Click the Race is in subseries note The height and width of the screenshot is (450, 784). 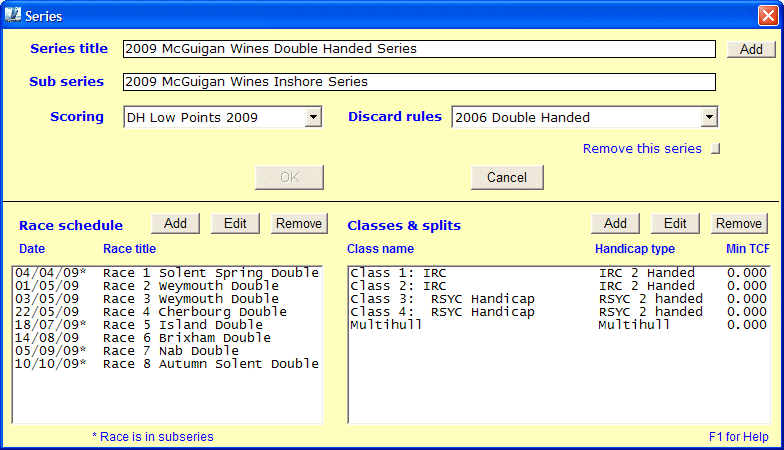click(x=153, y=437)
